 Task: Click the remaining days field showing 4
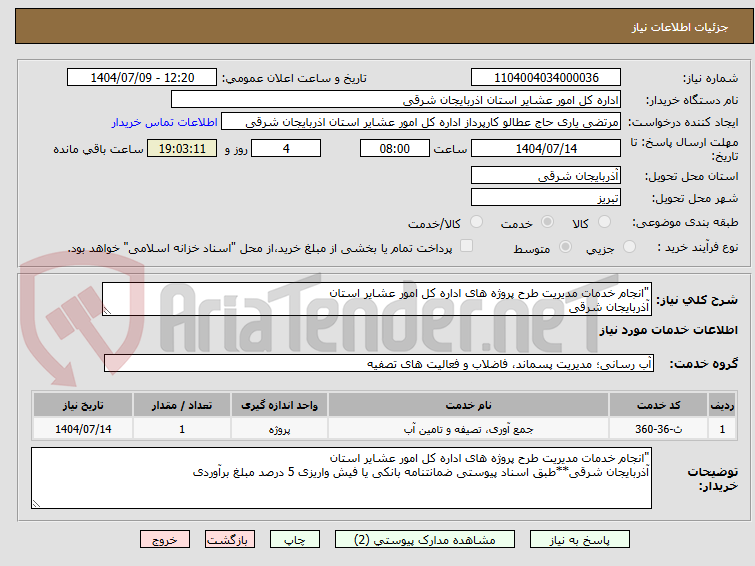286,148
